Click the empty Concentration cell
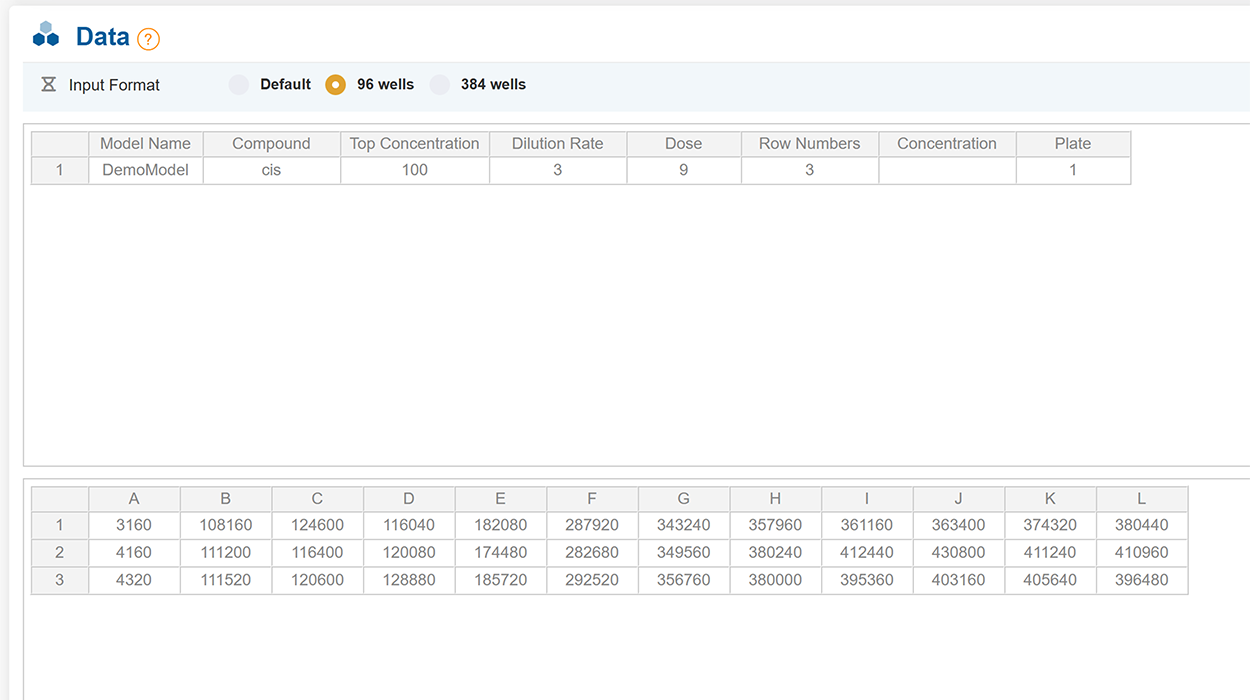This screenshot has width=1250, height=700. coord(946,170)
